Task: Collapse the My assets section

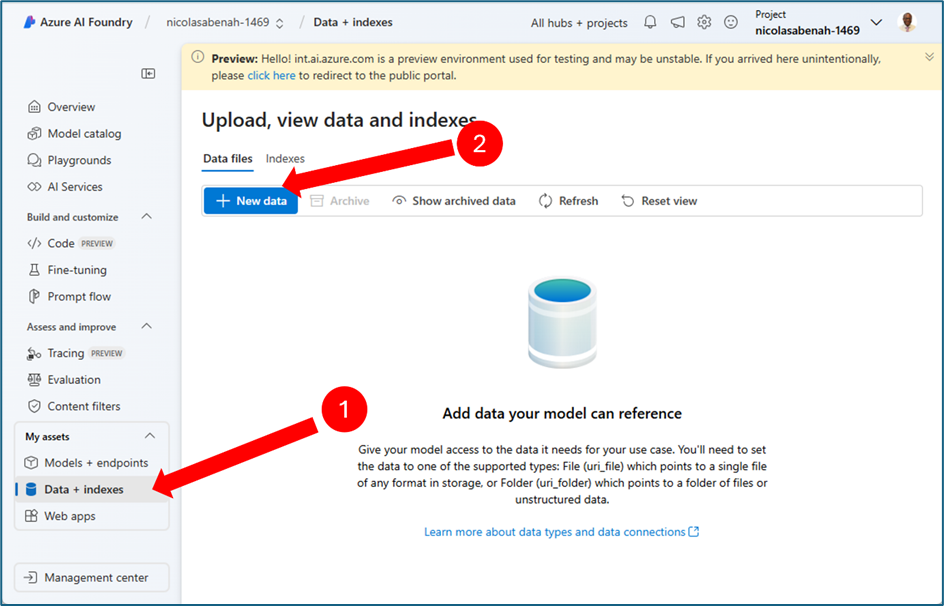Action: pos(150,436)
